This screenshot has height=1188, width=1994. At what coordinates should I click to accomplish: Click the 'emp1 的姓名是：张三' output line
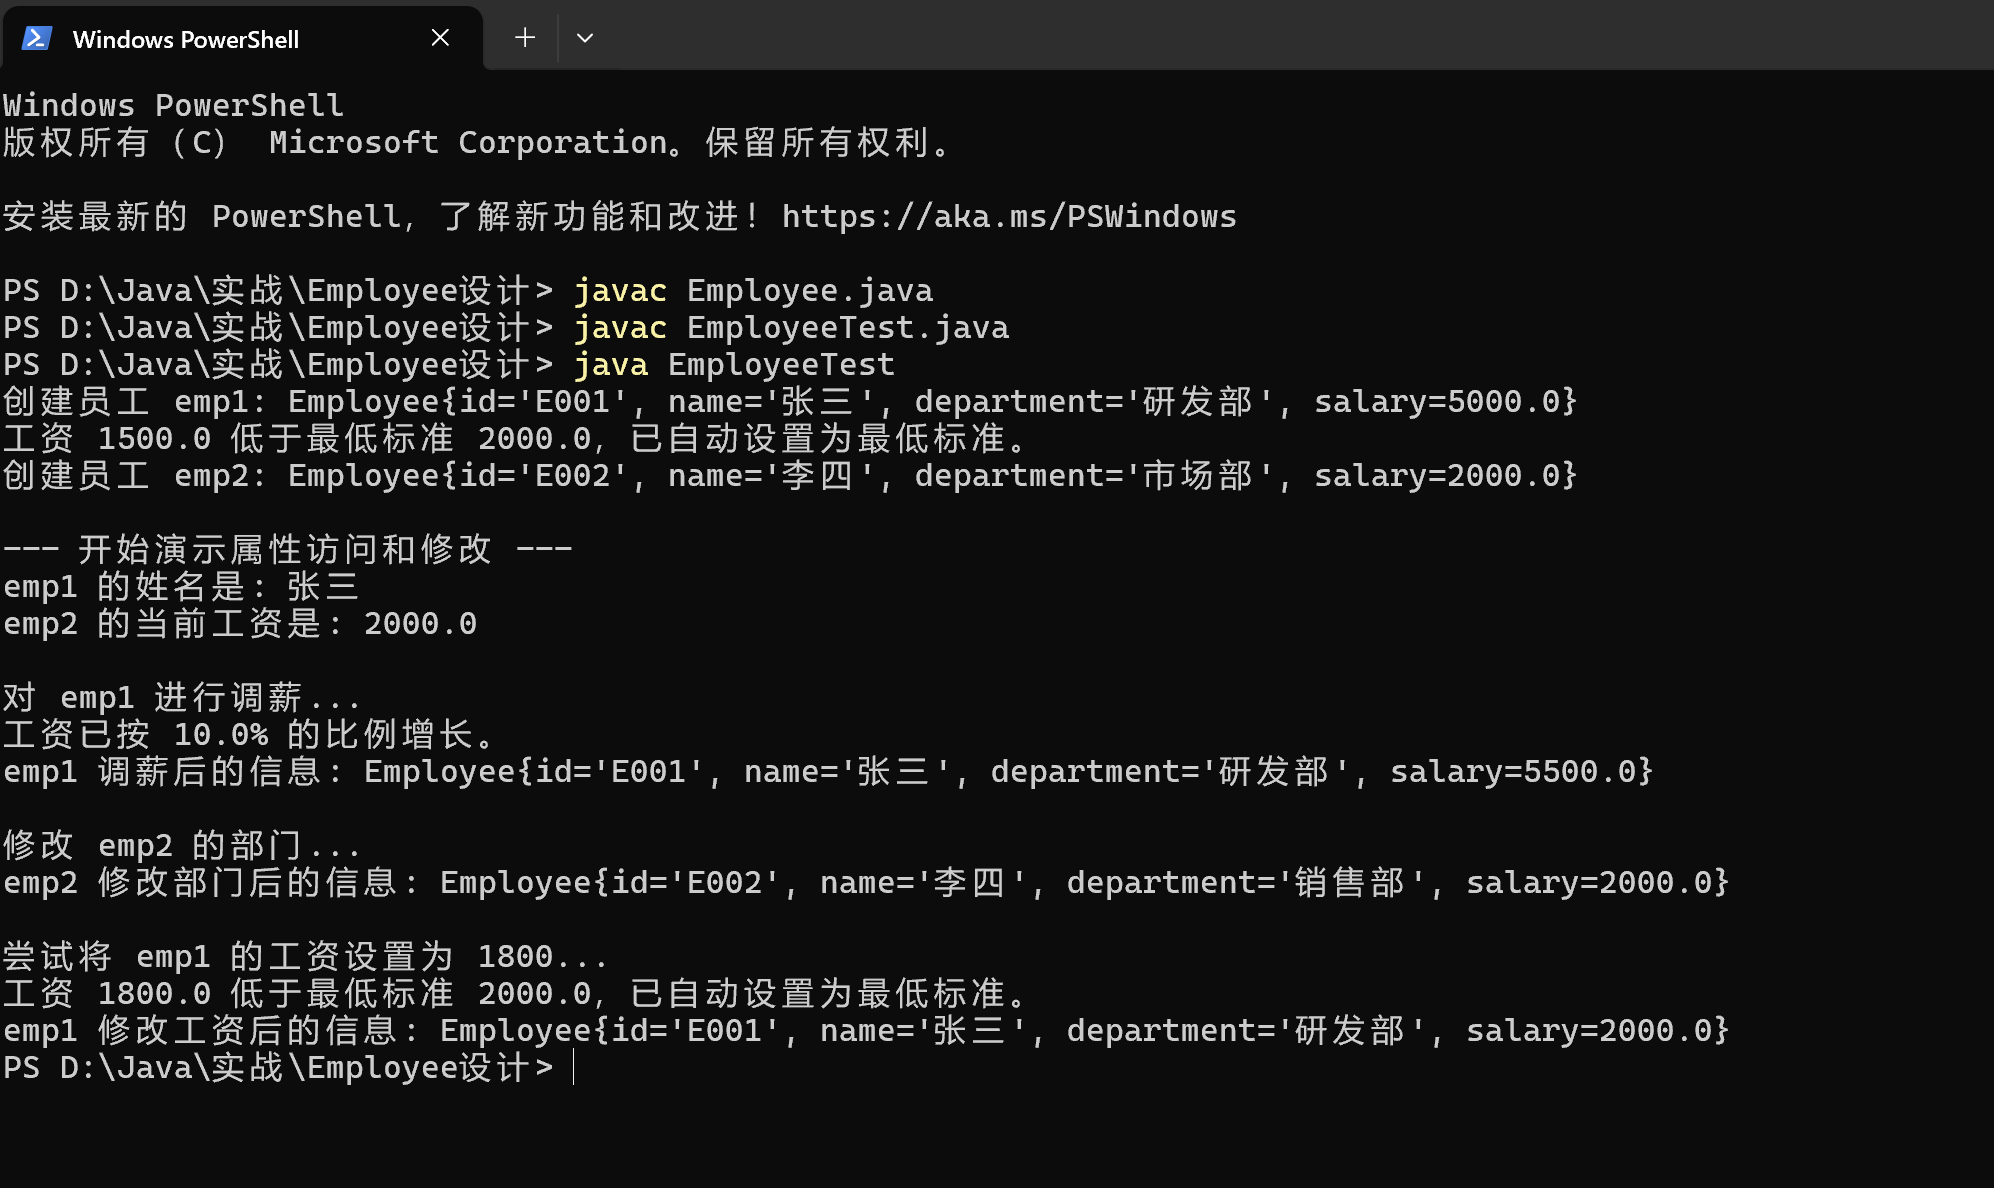pos(180,587)
